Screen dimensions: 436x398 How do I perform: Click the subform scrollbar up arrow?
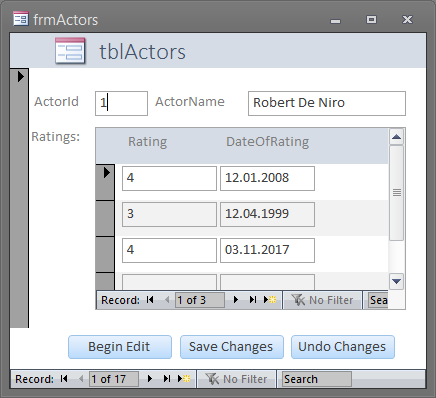click(396, 137)
